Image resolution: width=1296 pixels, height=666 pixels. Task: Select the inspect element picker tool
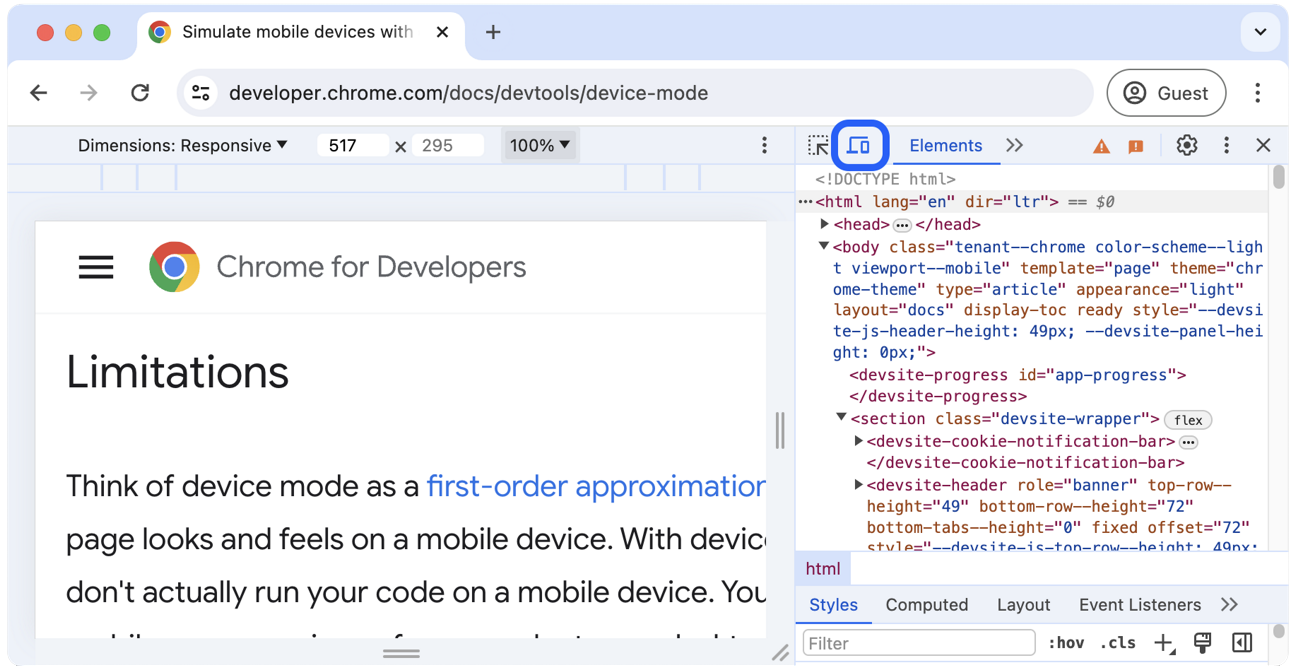[818, 145]
